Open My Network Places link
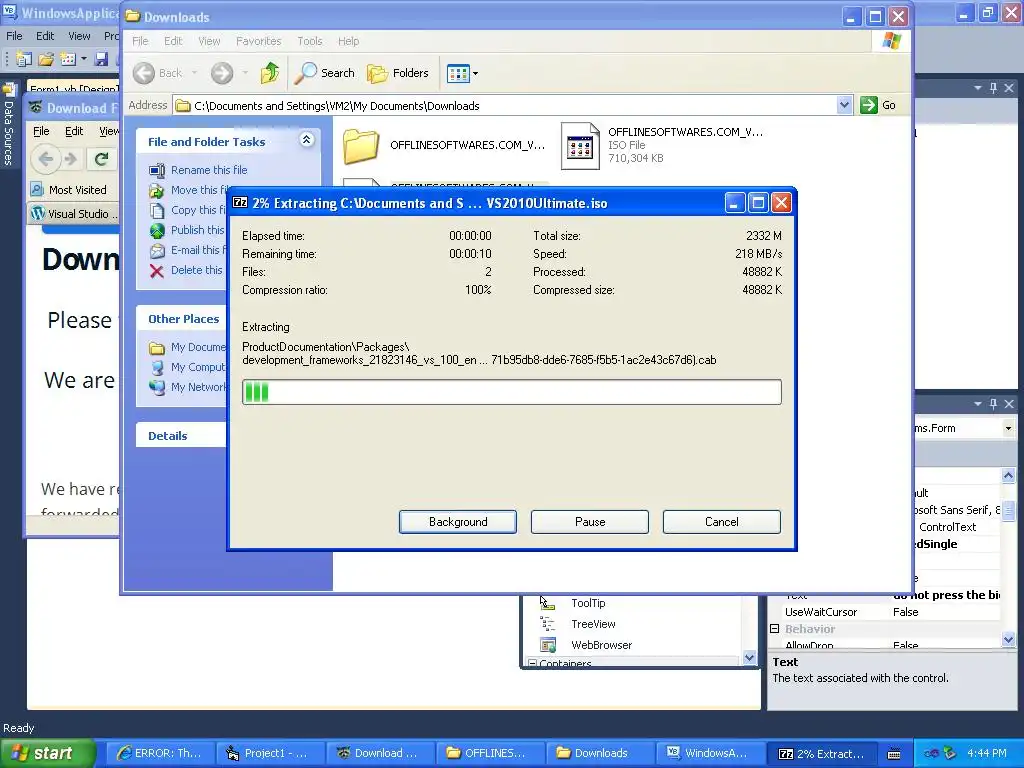This screenshot has width=1024, height=768. (x=199, y=387)
